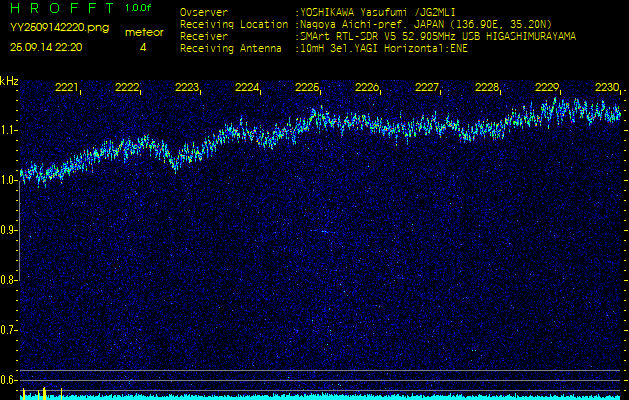The height and width of the screenshot is (400, 629).
Task: Select the 26.09.14 22:20 date stamp
Action: click(x=46, y=47)
